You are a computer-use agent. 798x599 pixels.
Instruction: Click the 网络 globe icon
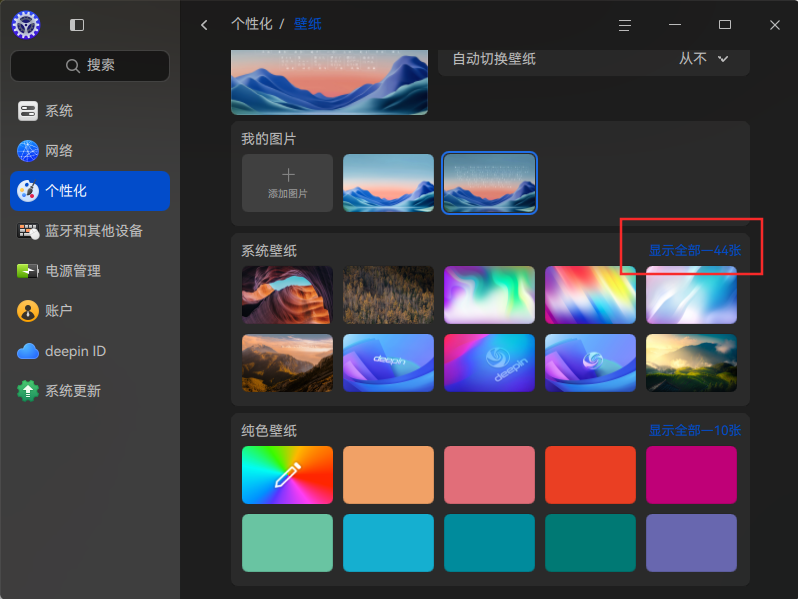pos(28,151)
